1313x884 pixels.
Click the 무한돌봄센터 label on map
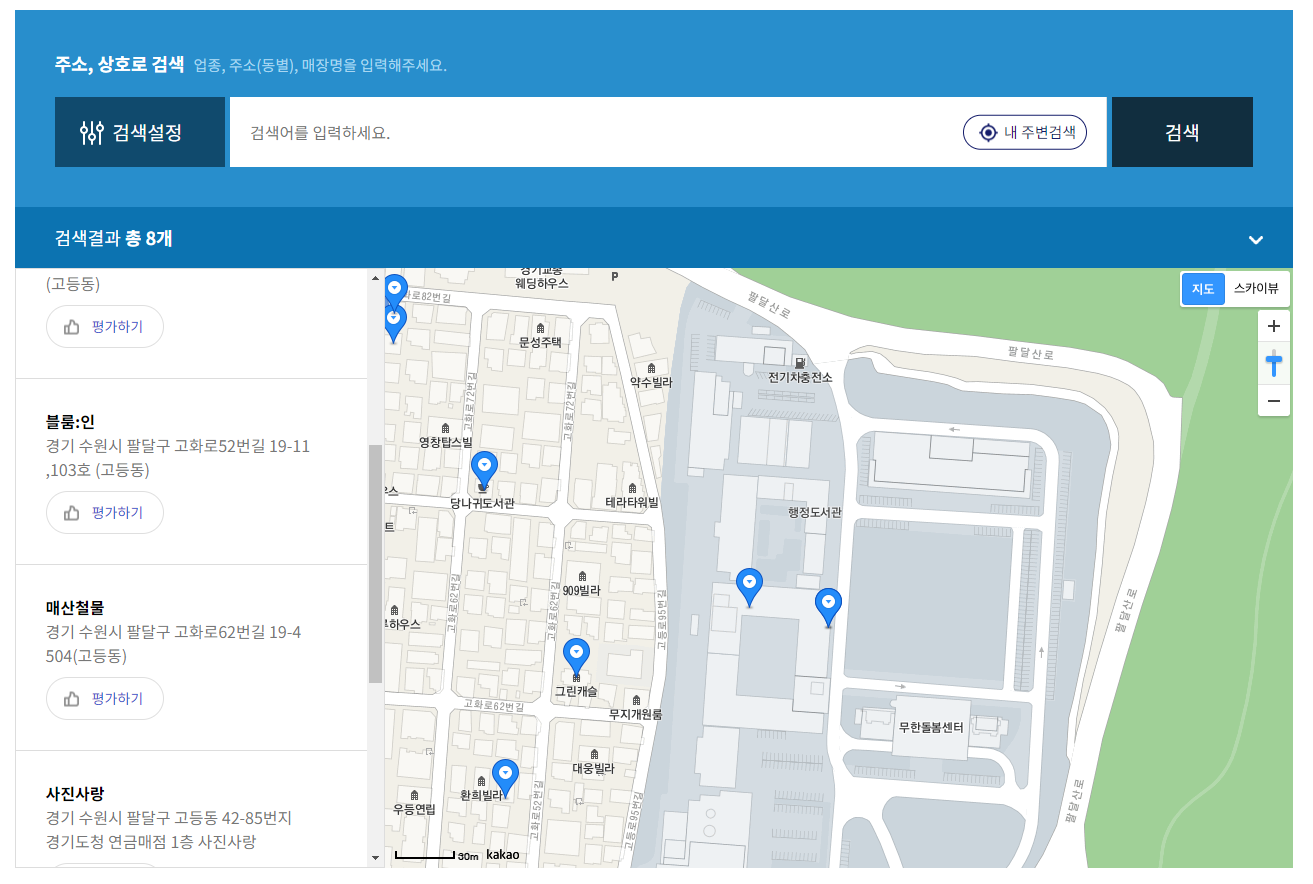click(931, 728)
